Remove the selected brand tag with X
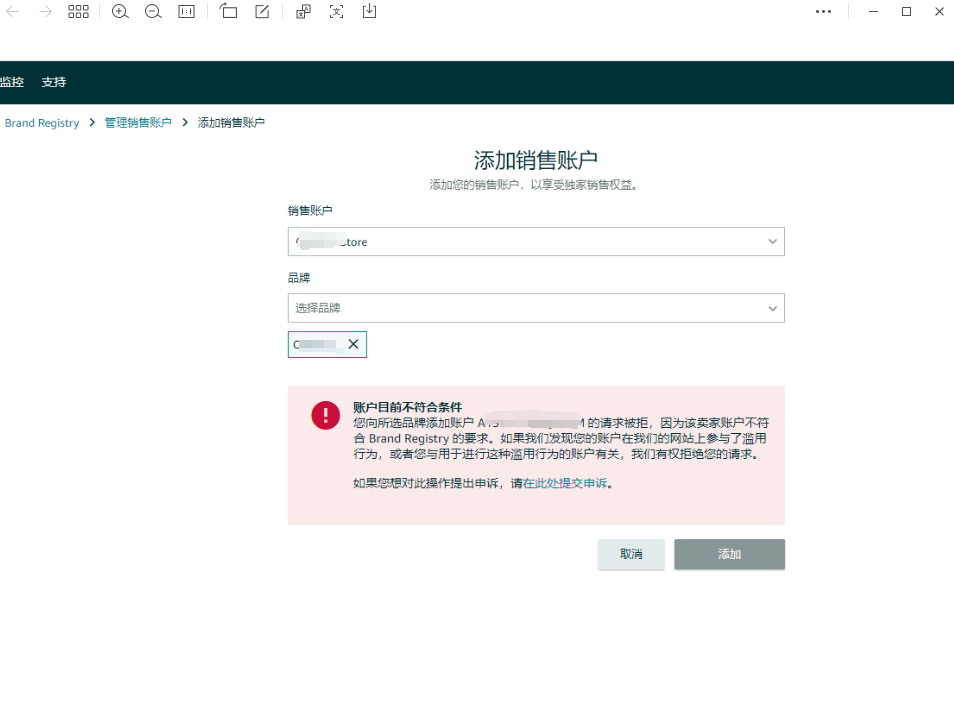The image size is (954, 713). [x=353, y=344]
